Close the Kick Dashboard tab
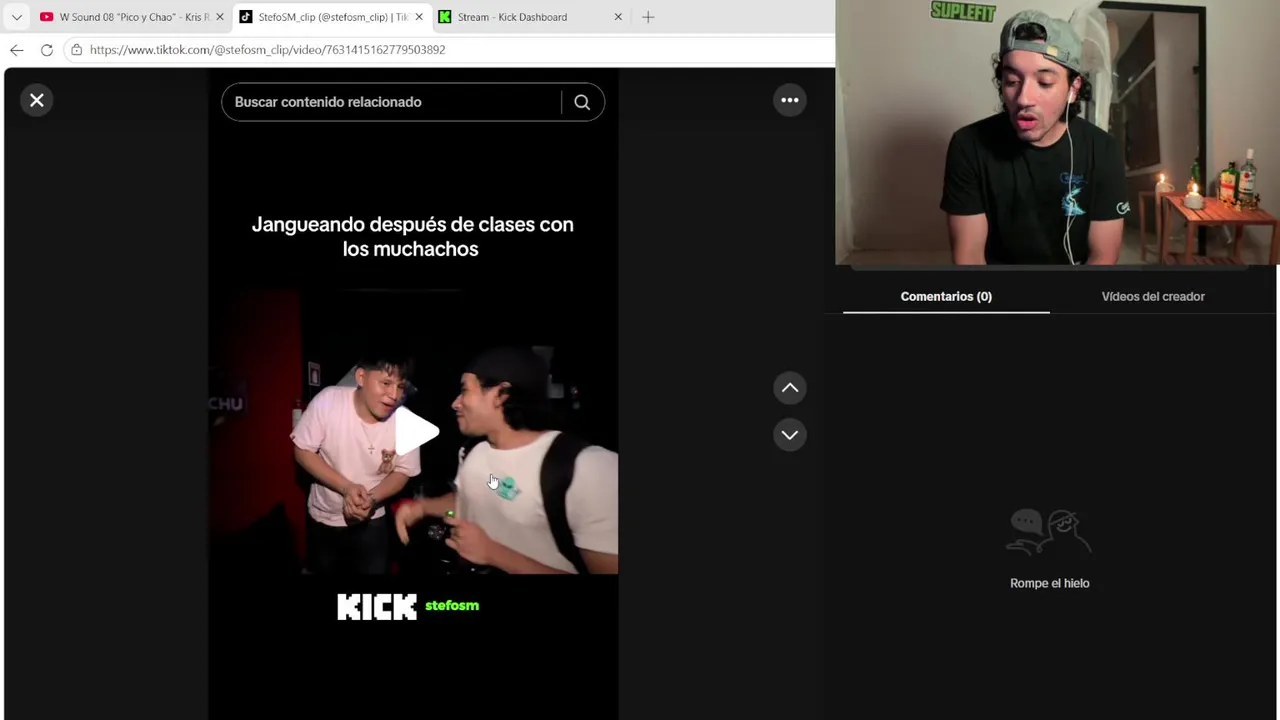The image size is (1280, 720). (618, 17)
